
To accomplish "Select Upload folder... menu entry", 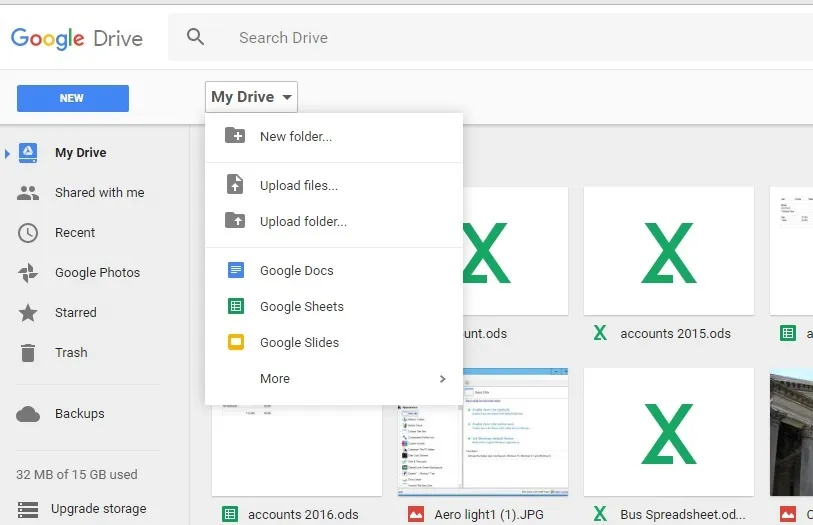I will [334, 221].
